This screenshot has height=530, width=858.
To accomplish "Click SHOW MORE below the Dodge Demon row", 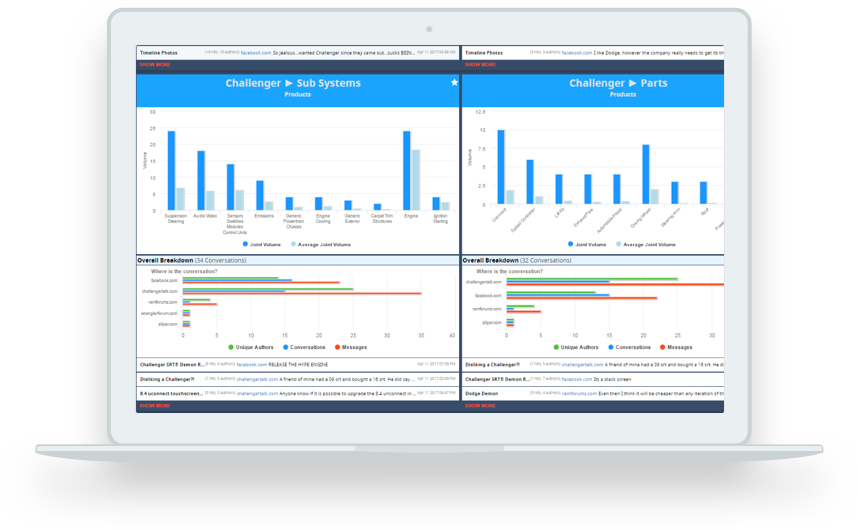I will tap(480, 406).
